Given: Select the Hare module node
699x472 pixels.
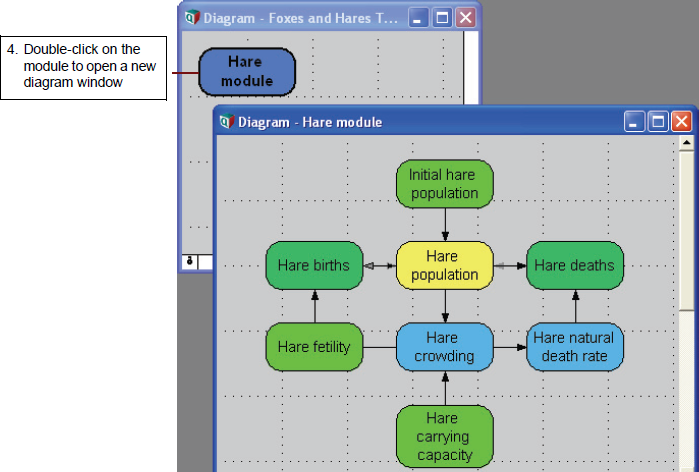Looking at the screenshot, I should point(247,72).
